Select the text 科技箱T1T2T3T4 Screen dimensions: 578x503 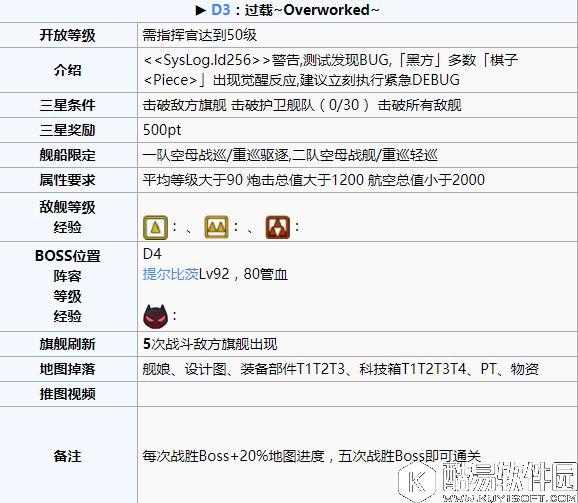413,369
